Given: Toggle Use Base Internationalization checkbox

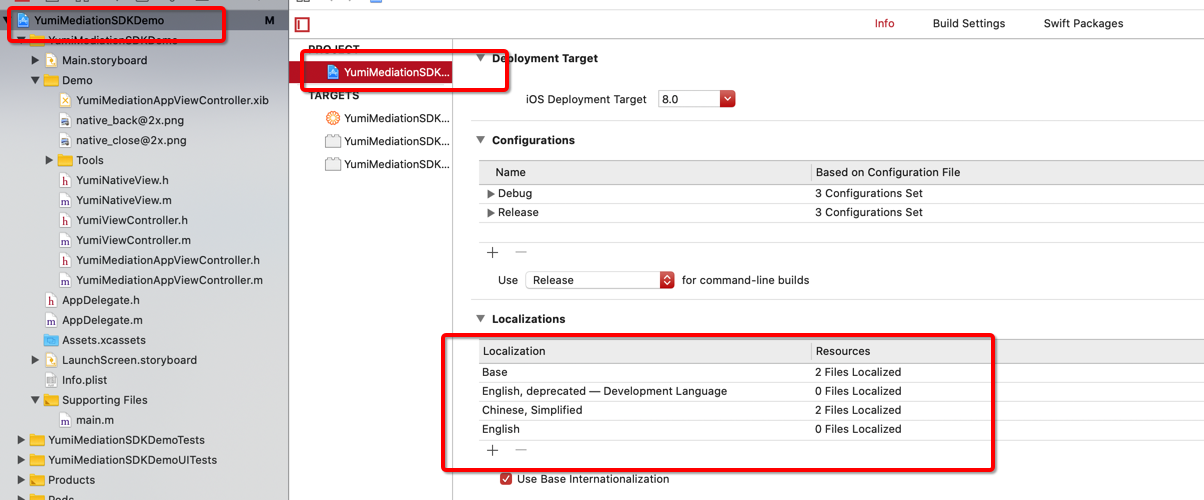Looking at the screenshot, I should [x=506, y=479].
